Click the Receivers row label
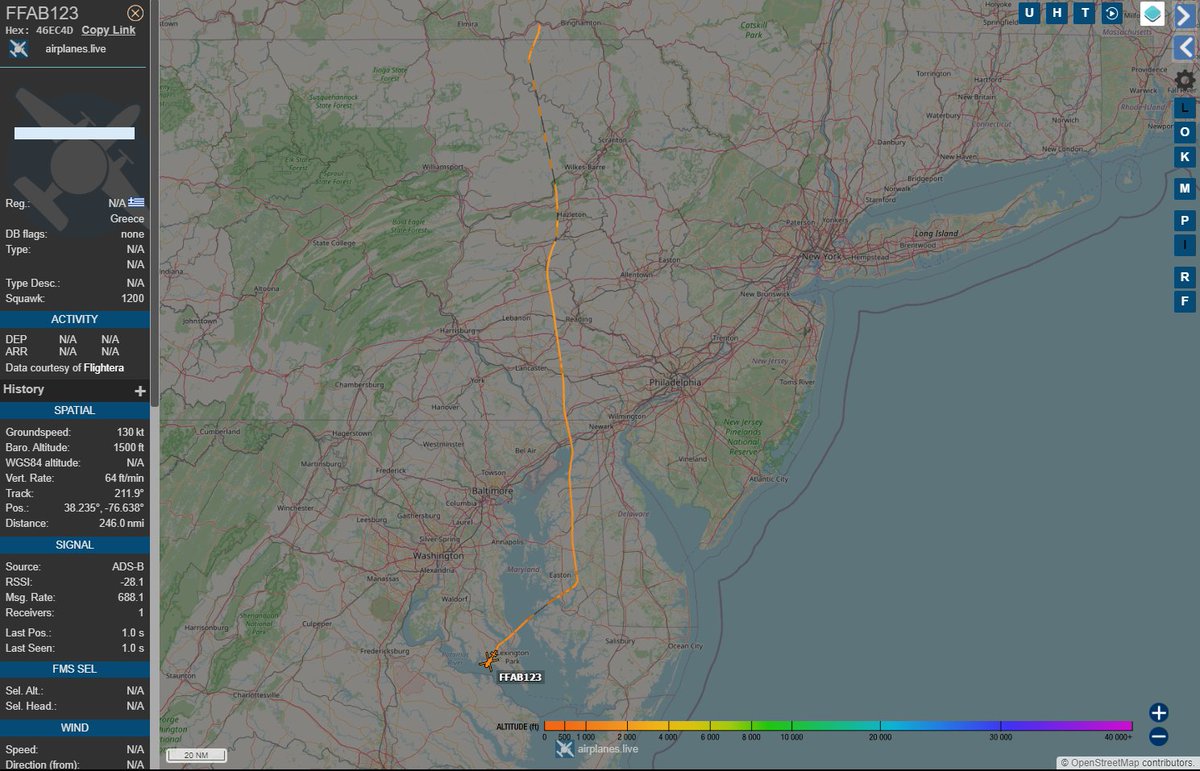The width and height of the screenshot is (1200, 771). click(x=29, y=612)
